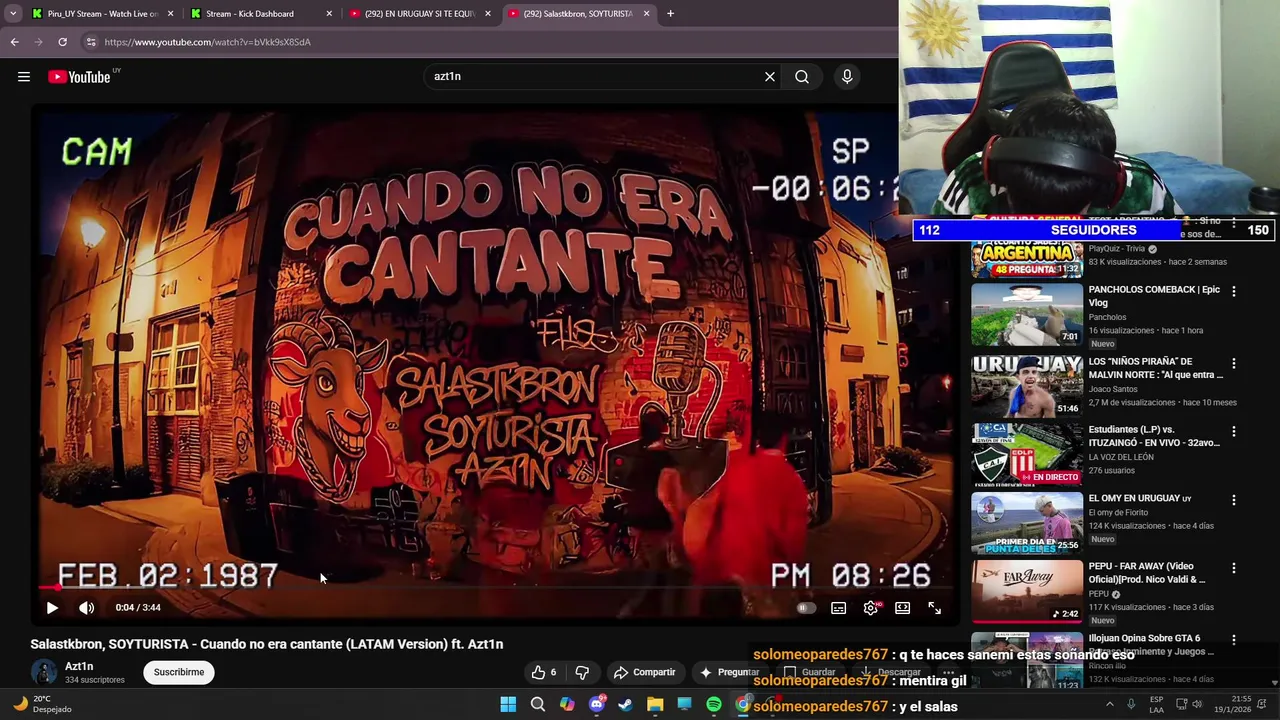1280x720 pixels.
Task: Click LA VOZ DEL LEÓN channel name
Action: [x=1121, y=457]
